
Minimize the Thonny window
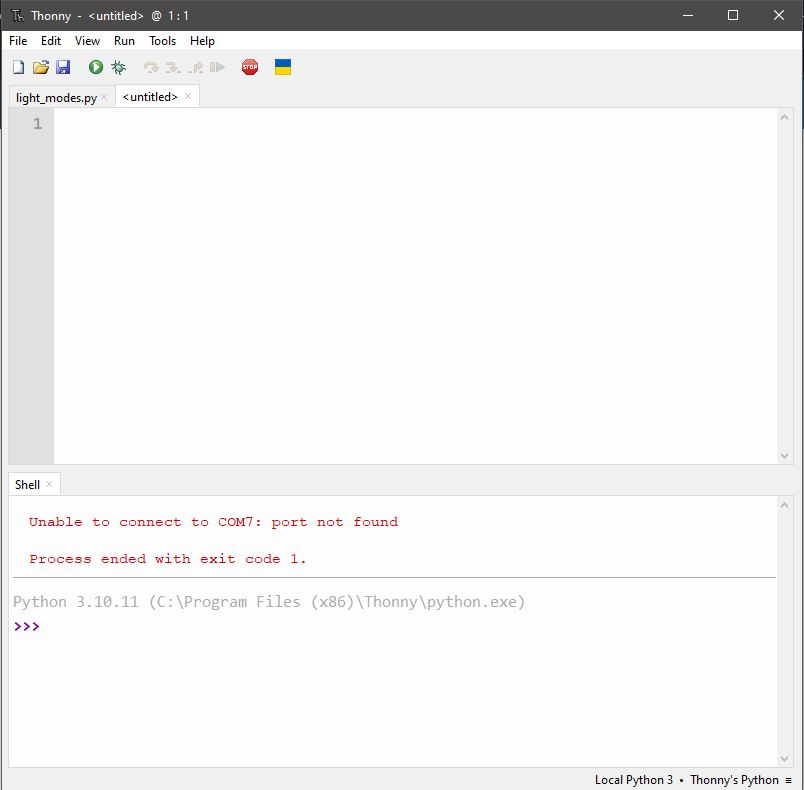[688, 15]
